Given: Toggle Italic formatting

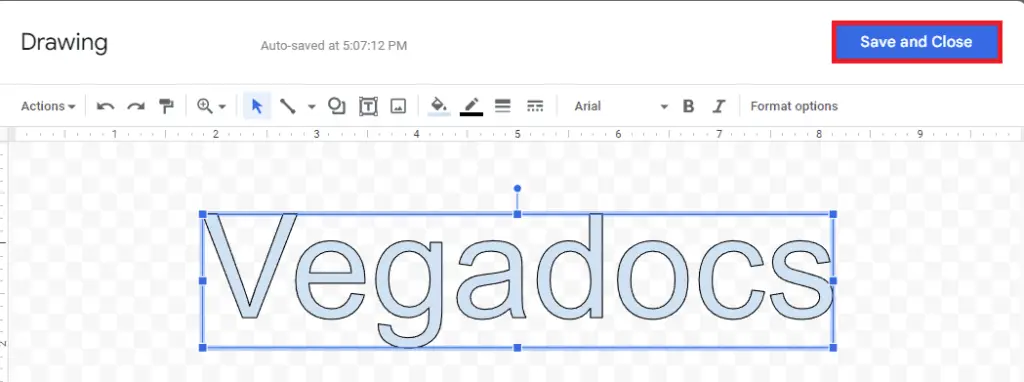Looking at the screenshot, I should click(719, 106).
